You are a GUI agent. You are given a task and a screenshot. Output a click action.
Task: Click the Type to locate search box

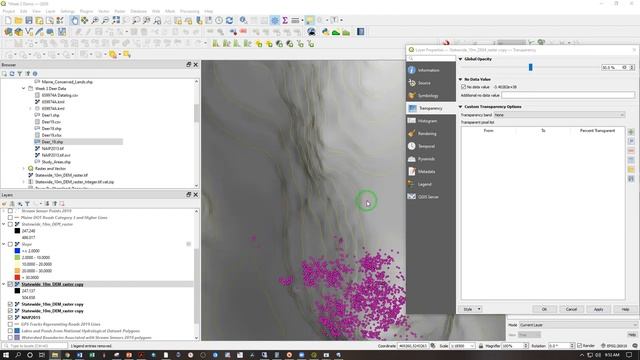coord(35,346)
